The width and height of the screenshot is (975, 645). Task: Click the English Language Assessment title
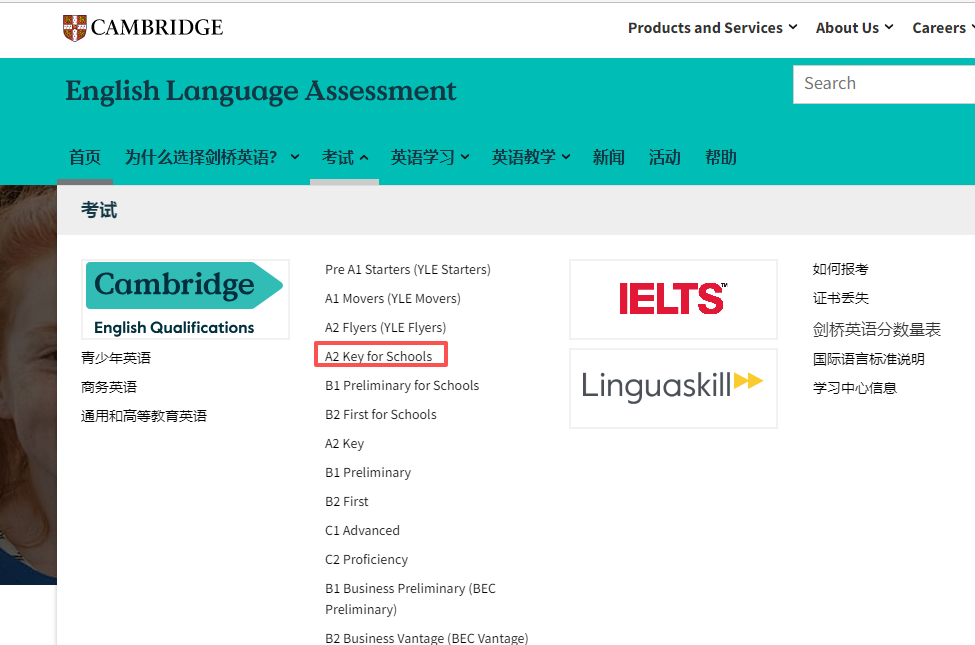click(x=260, y=91)
